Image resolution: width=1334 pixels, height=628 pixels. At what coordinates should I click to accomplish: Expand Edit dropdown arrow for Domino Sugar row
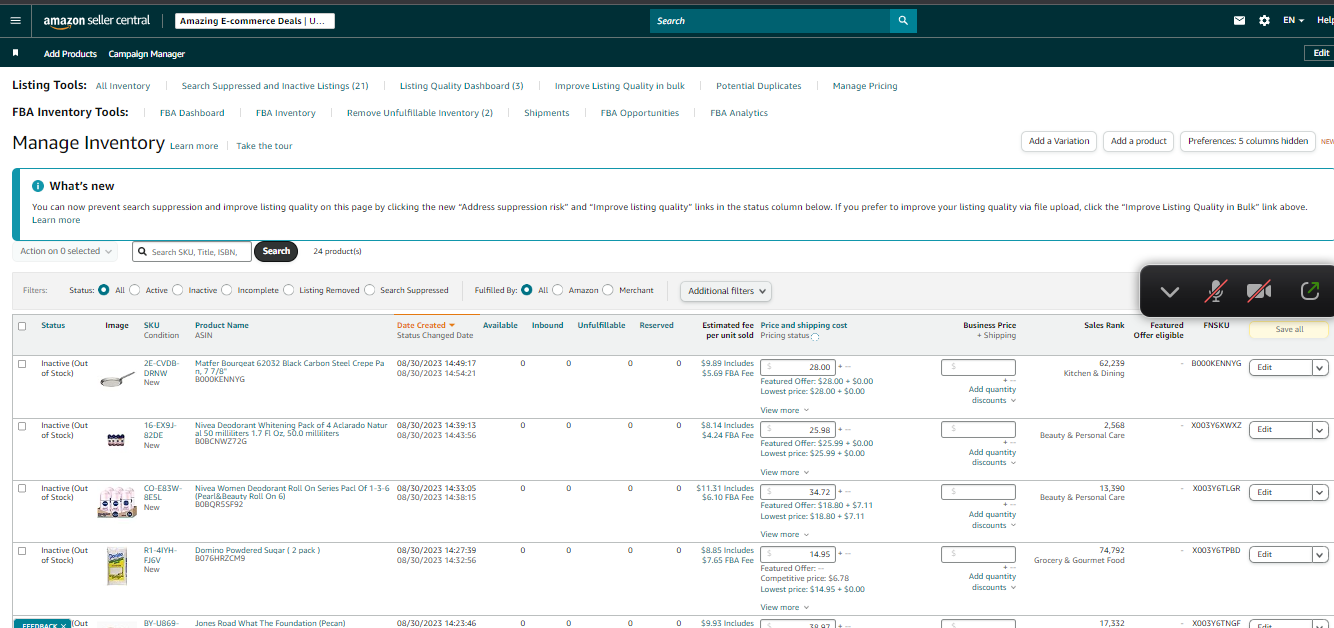point(1320,555)
